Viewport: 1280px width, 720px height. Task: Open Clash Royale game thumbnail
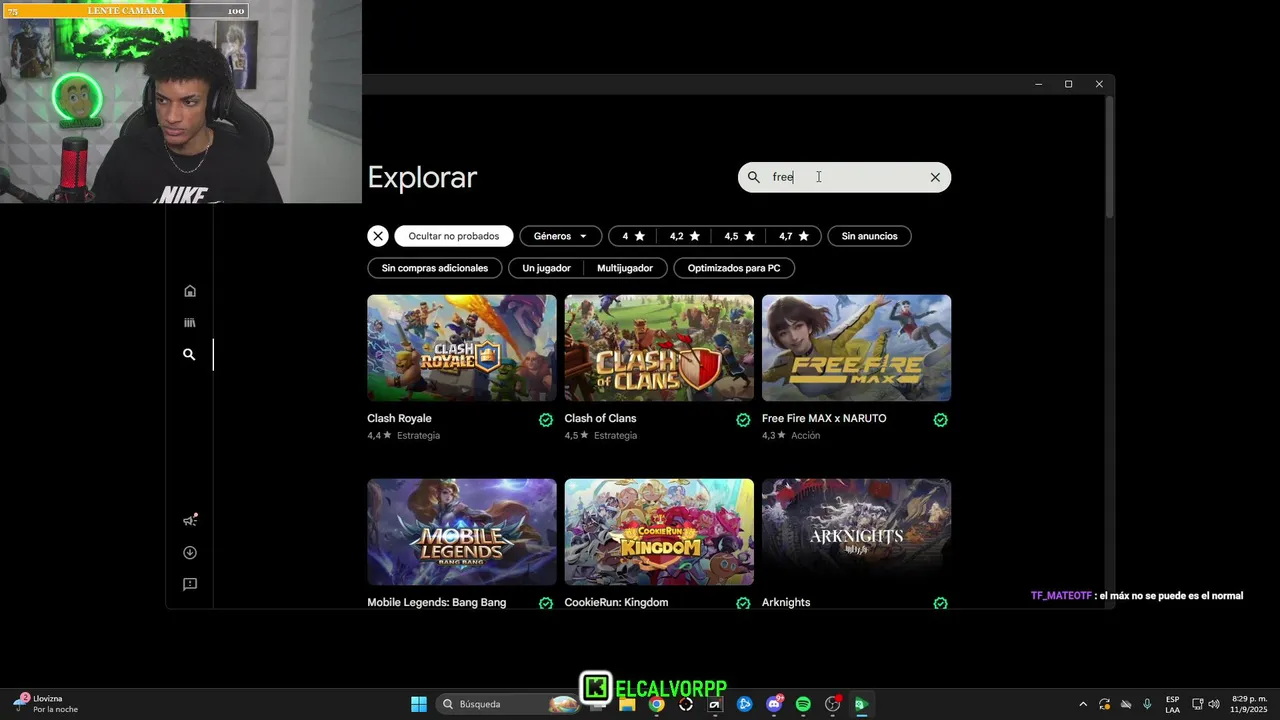462,348
